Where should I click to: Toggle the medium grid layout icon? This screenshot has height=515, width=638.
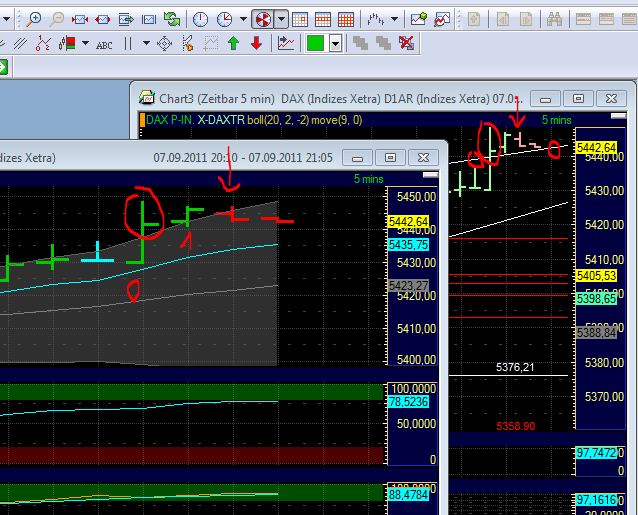323,19
